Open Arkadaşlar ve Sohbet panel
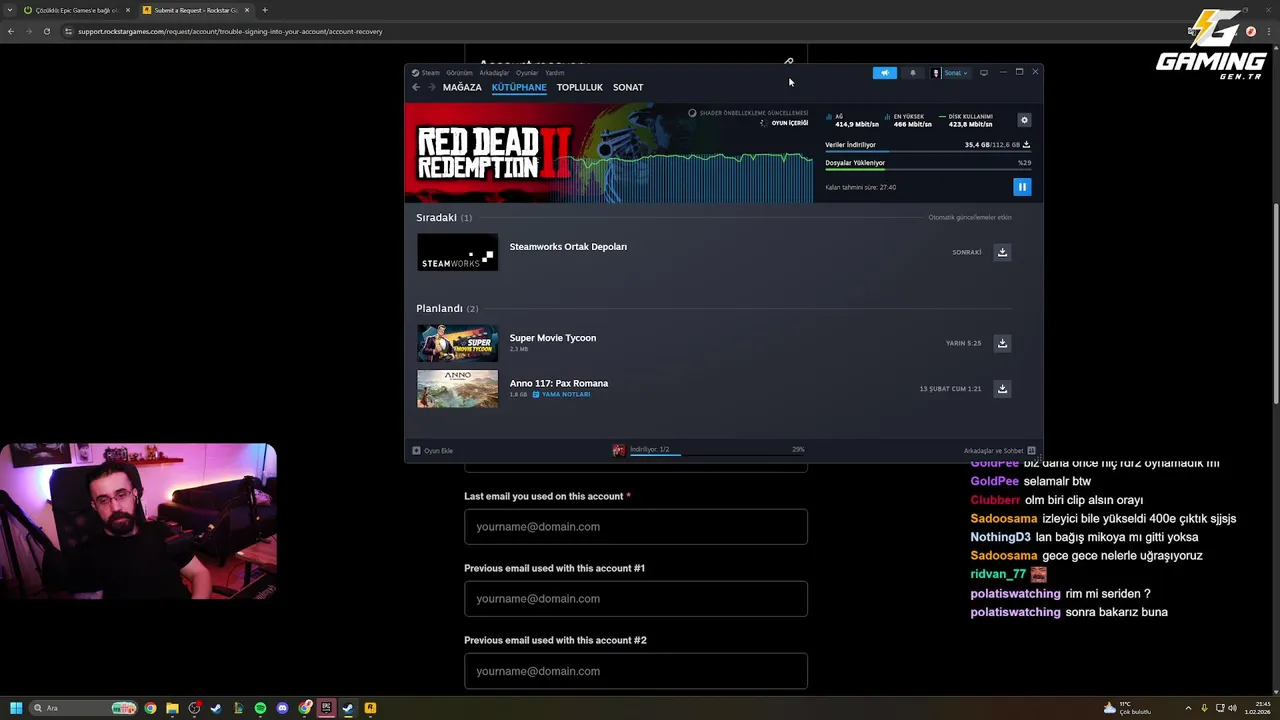 [999, 451]
